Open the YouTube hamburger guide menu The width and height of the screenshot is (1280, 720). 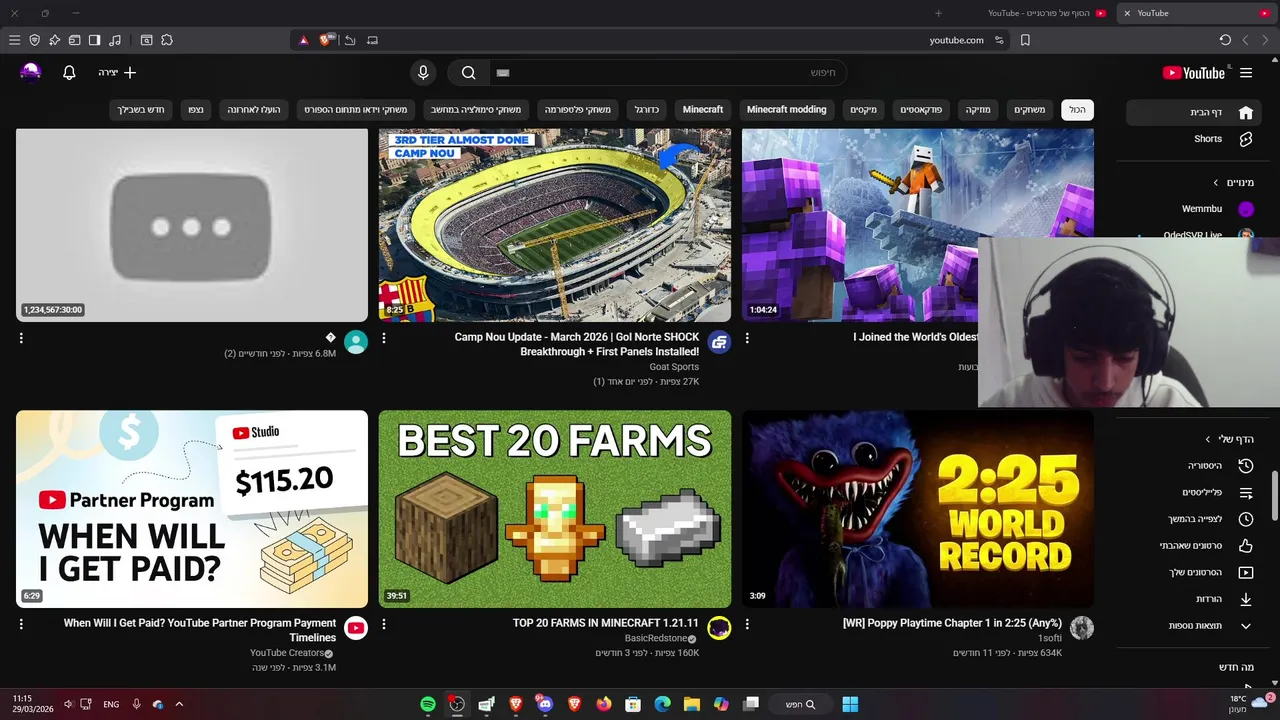point(1246,73)
